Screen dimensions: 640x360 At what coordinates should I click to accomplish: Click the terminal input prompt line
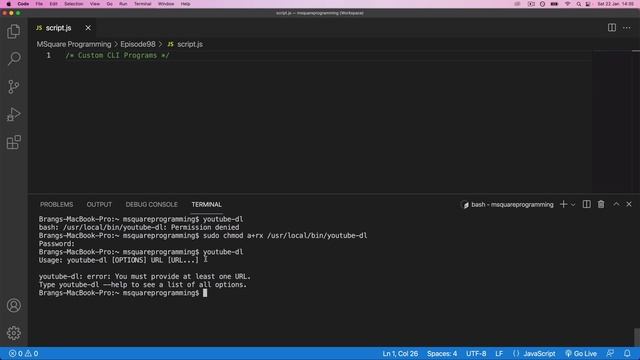[x=123, y=293]
